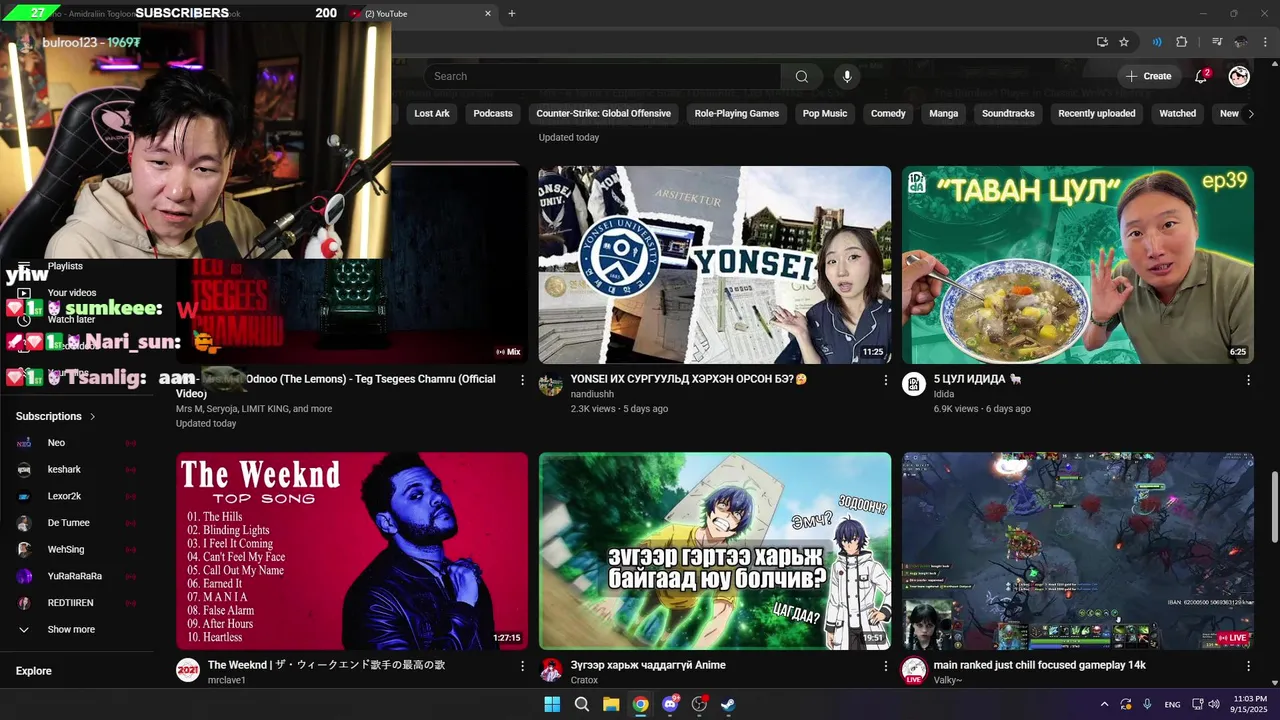Open Chrome three-dot menu
Screen dimensions: 1280x720
1264,42
